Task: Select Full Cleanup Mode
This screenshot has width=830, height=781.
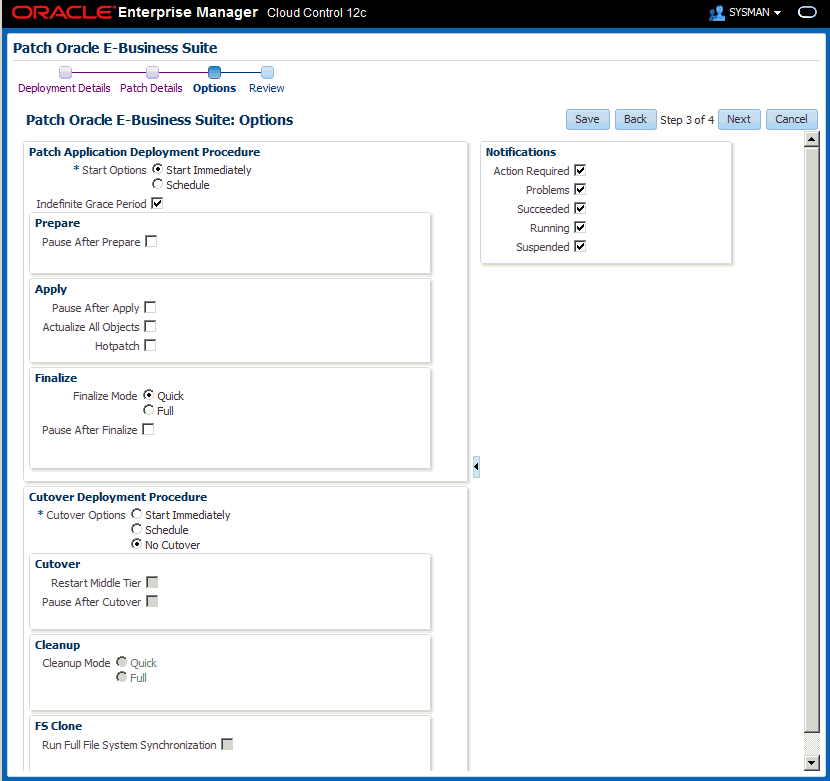Action: 122,677
